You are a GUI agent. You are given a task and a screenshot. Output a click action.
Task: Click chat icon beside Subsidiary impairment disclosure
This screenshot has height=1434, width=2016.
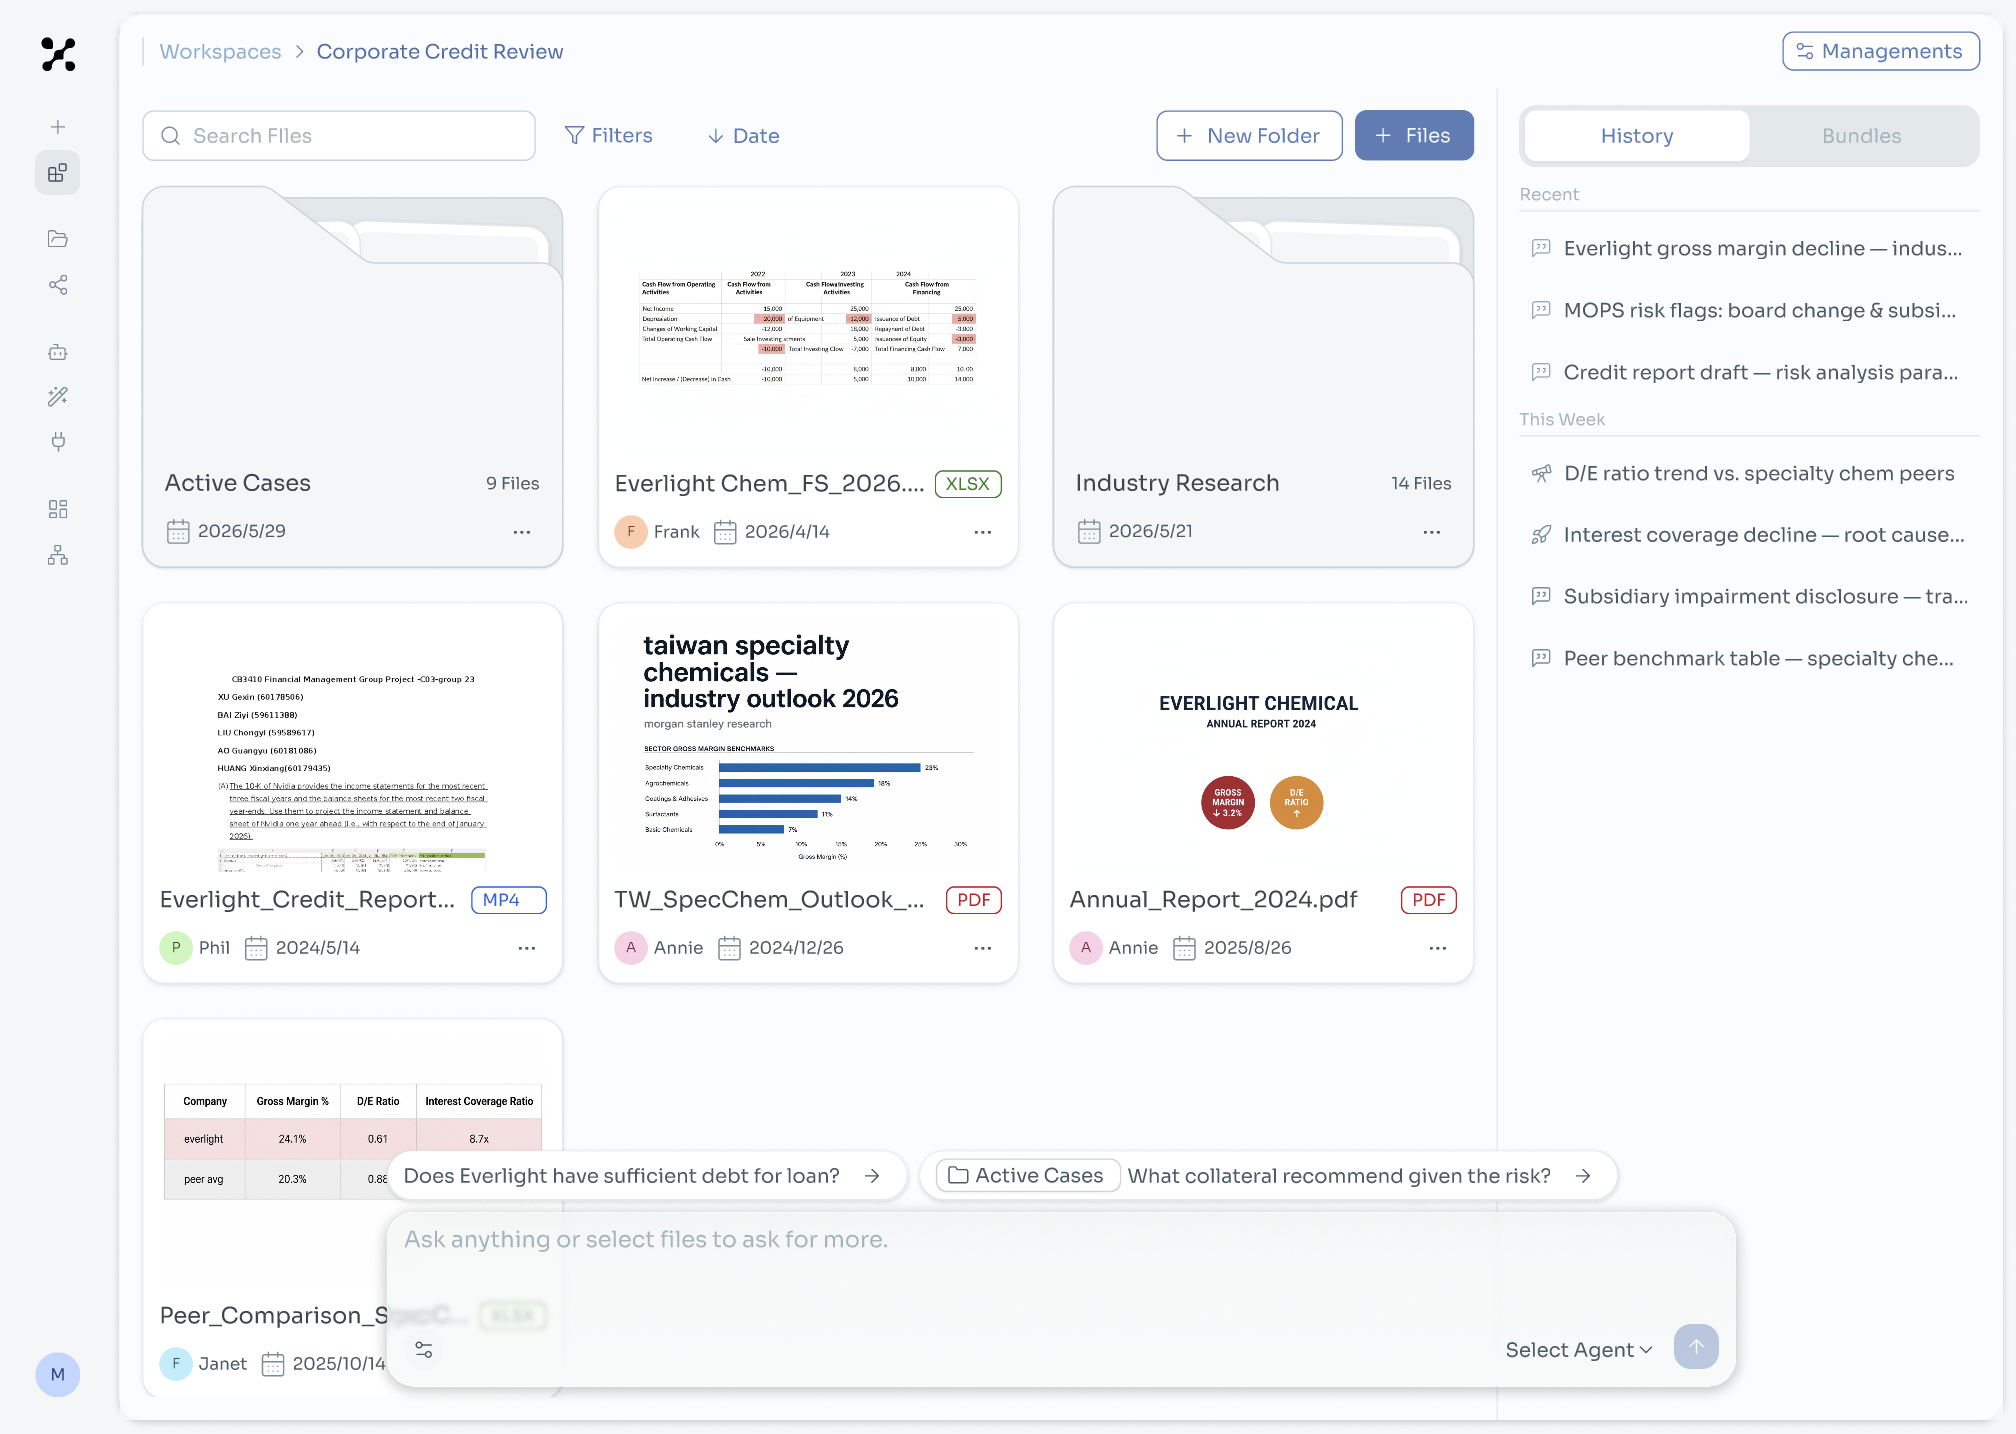point(1542,596)
